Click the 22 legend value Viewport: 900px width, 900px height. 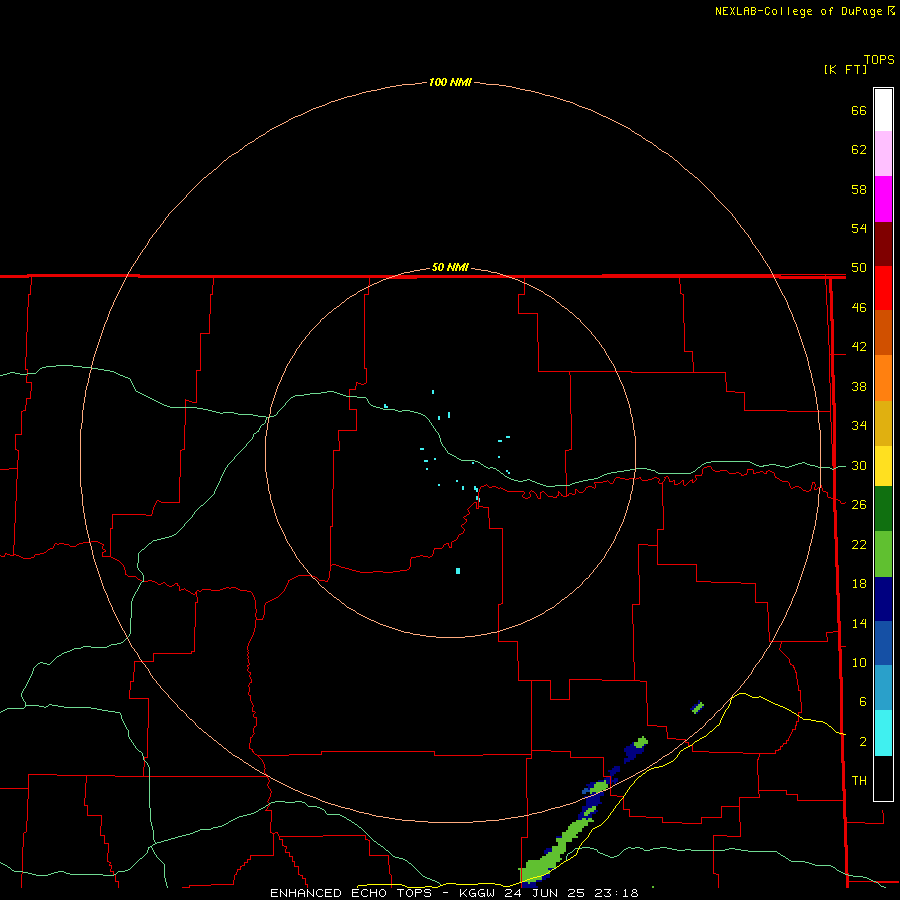(x=859, y=544)
